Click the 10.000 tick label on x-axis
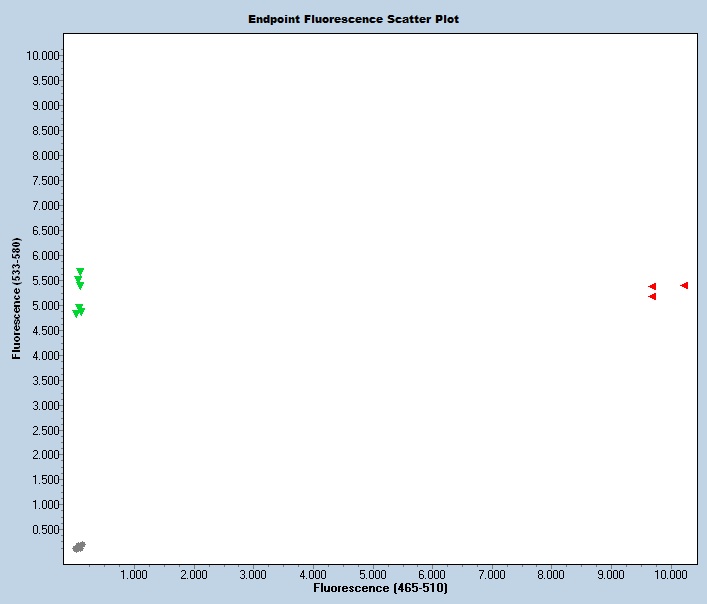The image size is (707, 604). point(670,575)
